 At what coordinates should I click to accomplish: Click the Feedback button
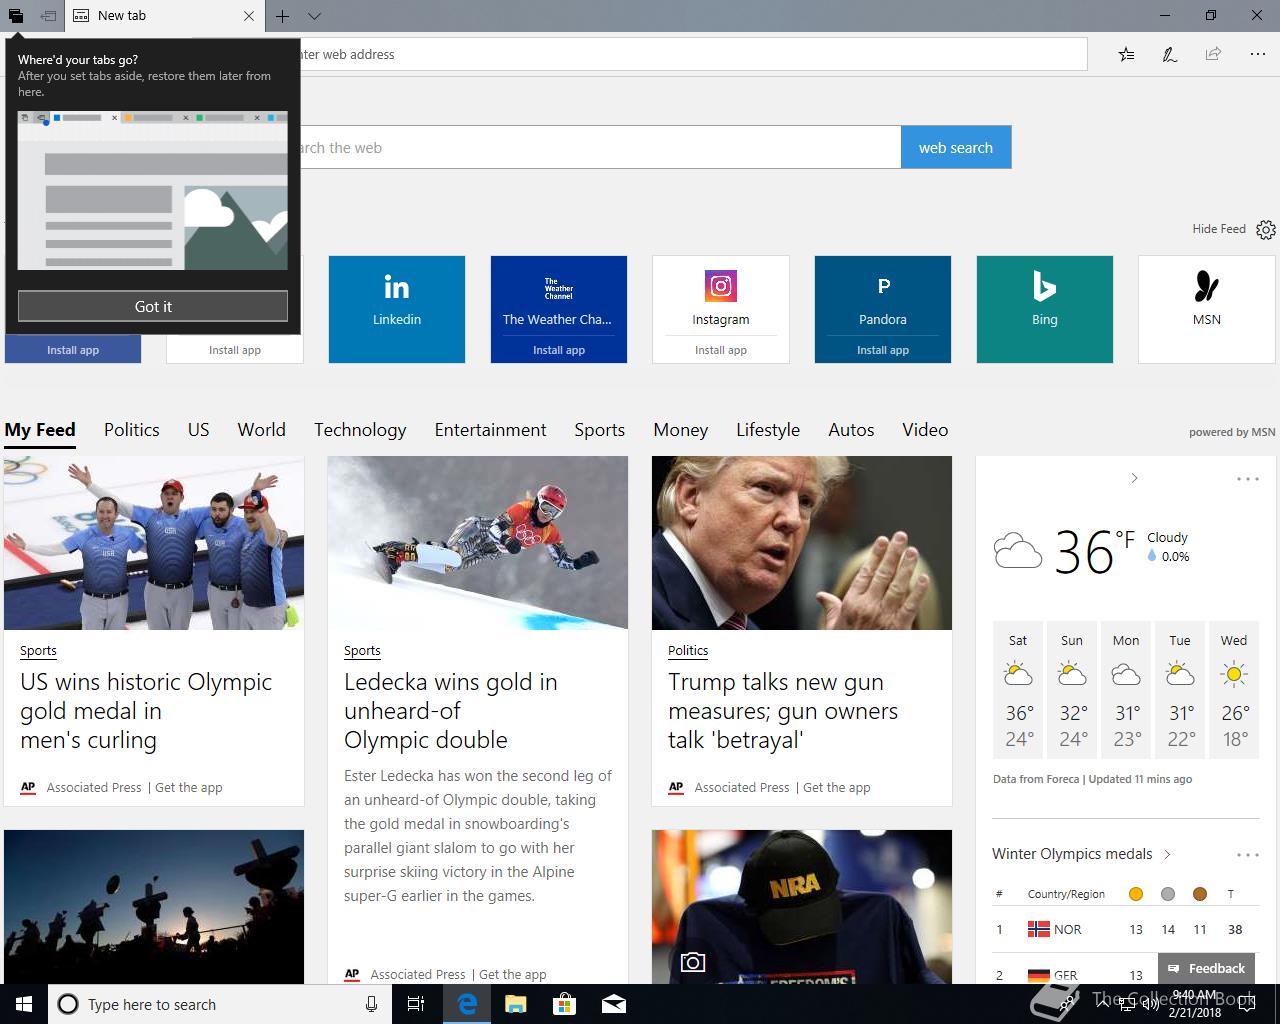pos(1207,968)
